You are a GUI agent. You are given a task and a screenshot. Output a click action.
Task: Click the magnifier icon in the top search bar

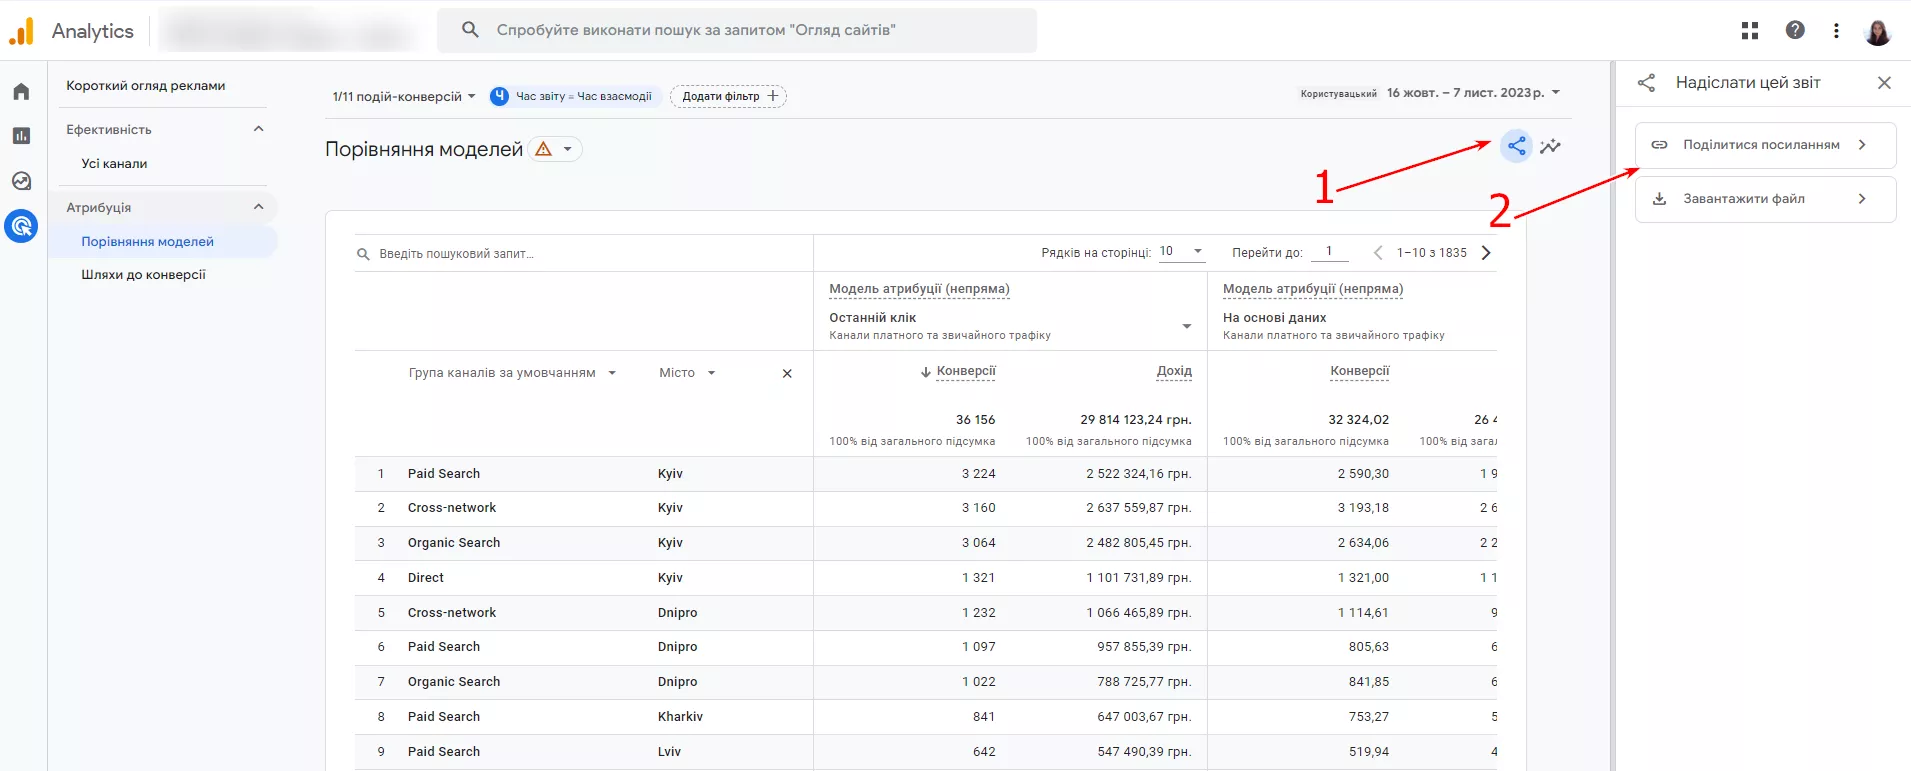coord(470,30)
